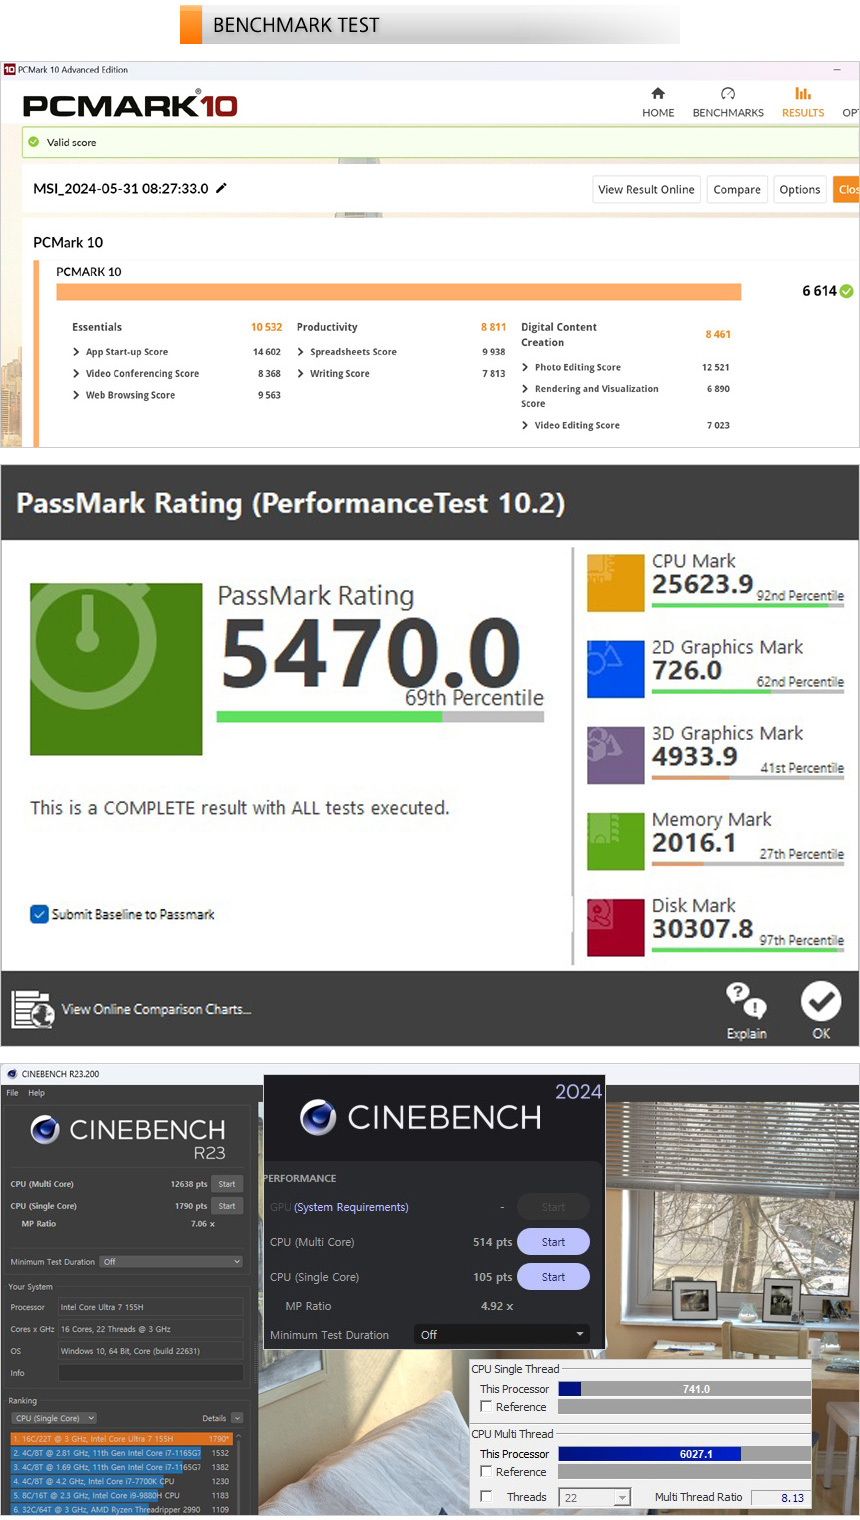Click the purple 3D Graphics Mark icon

point(615,755)
